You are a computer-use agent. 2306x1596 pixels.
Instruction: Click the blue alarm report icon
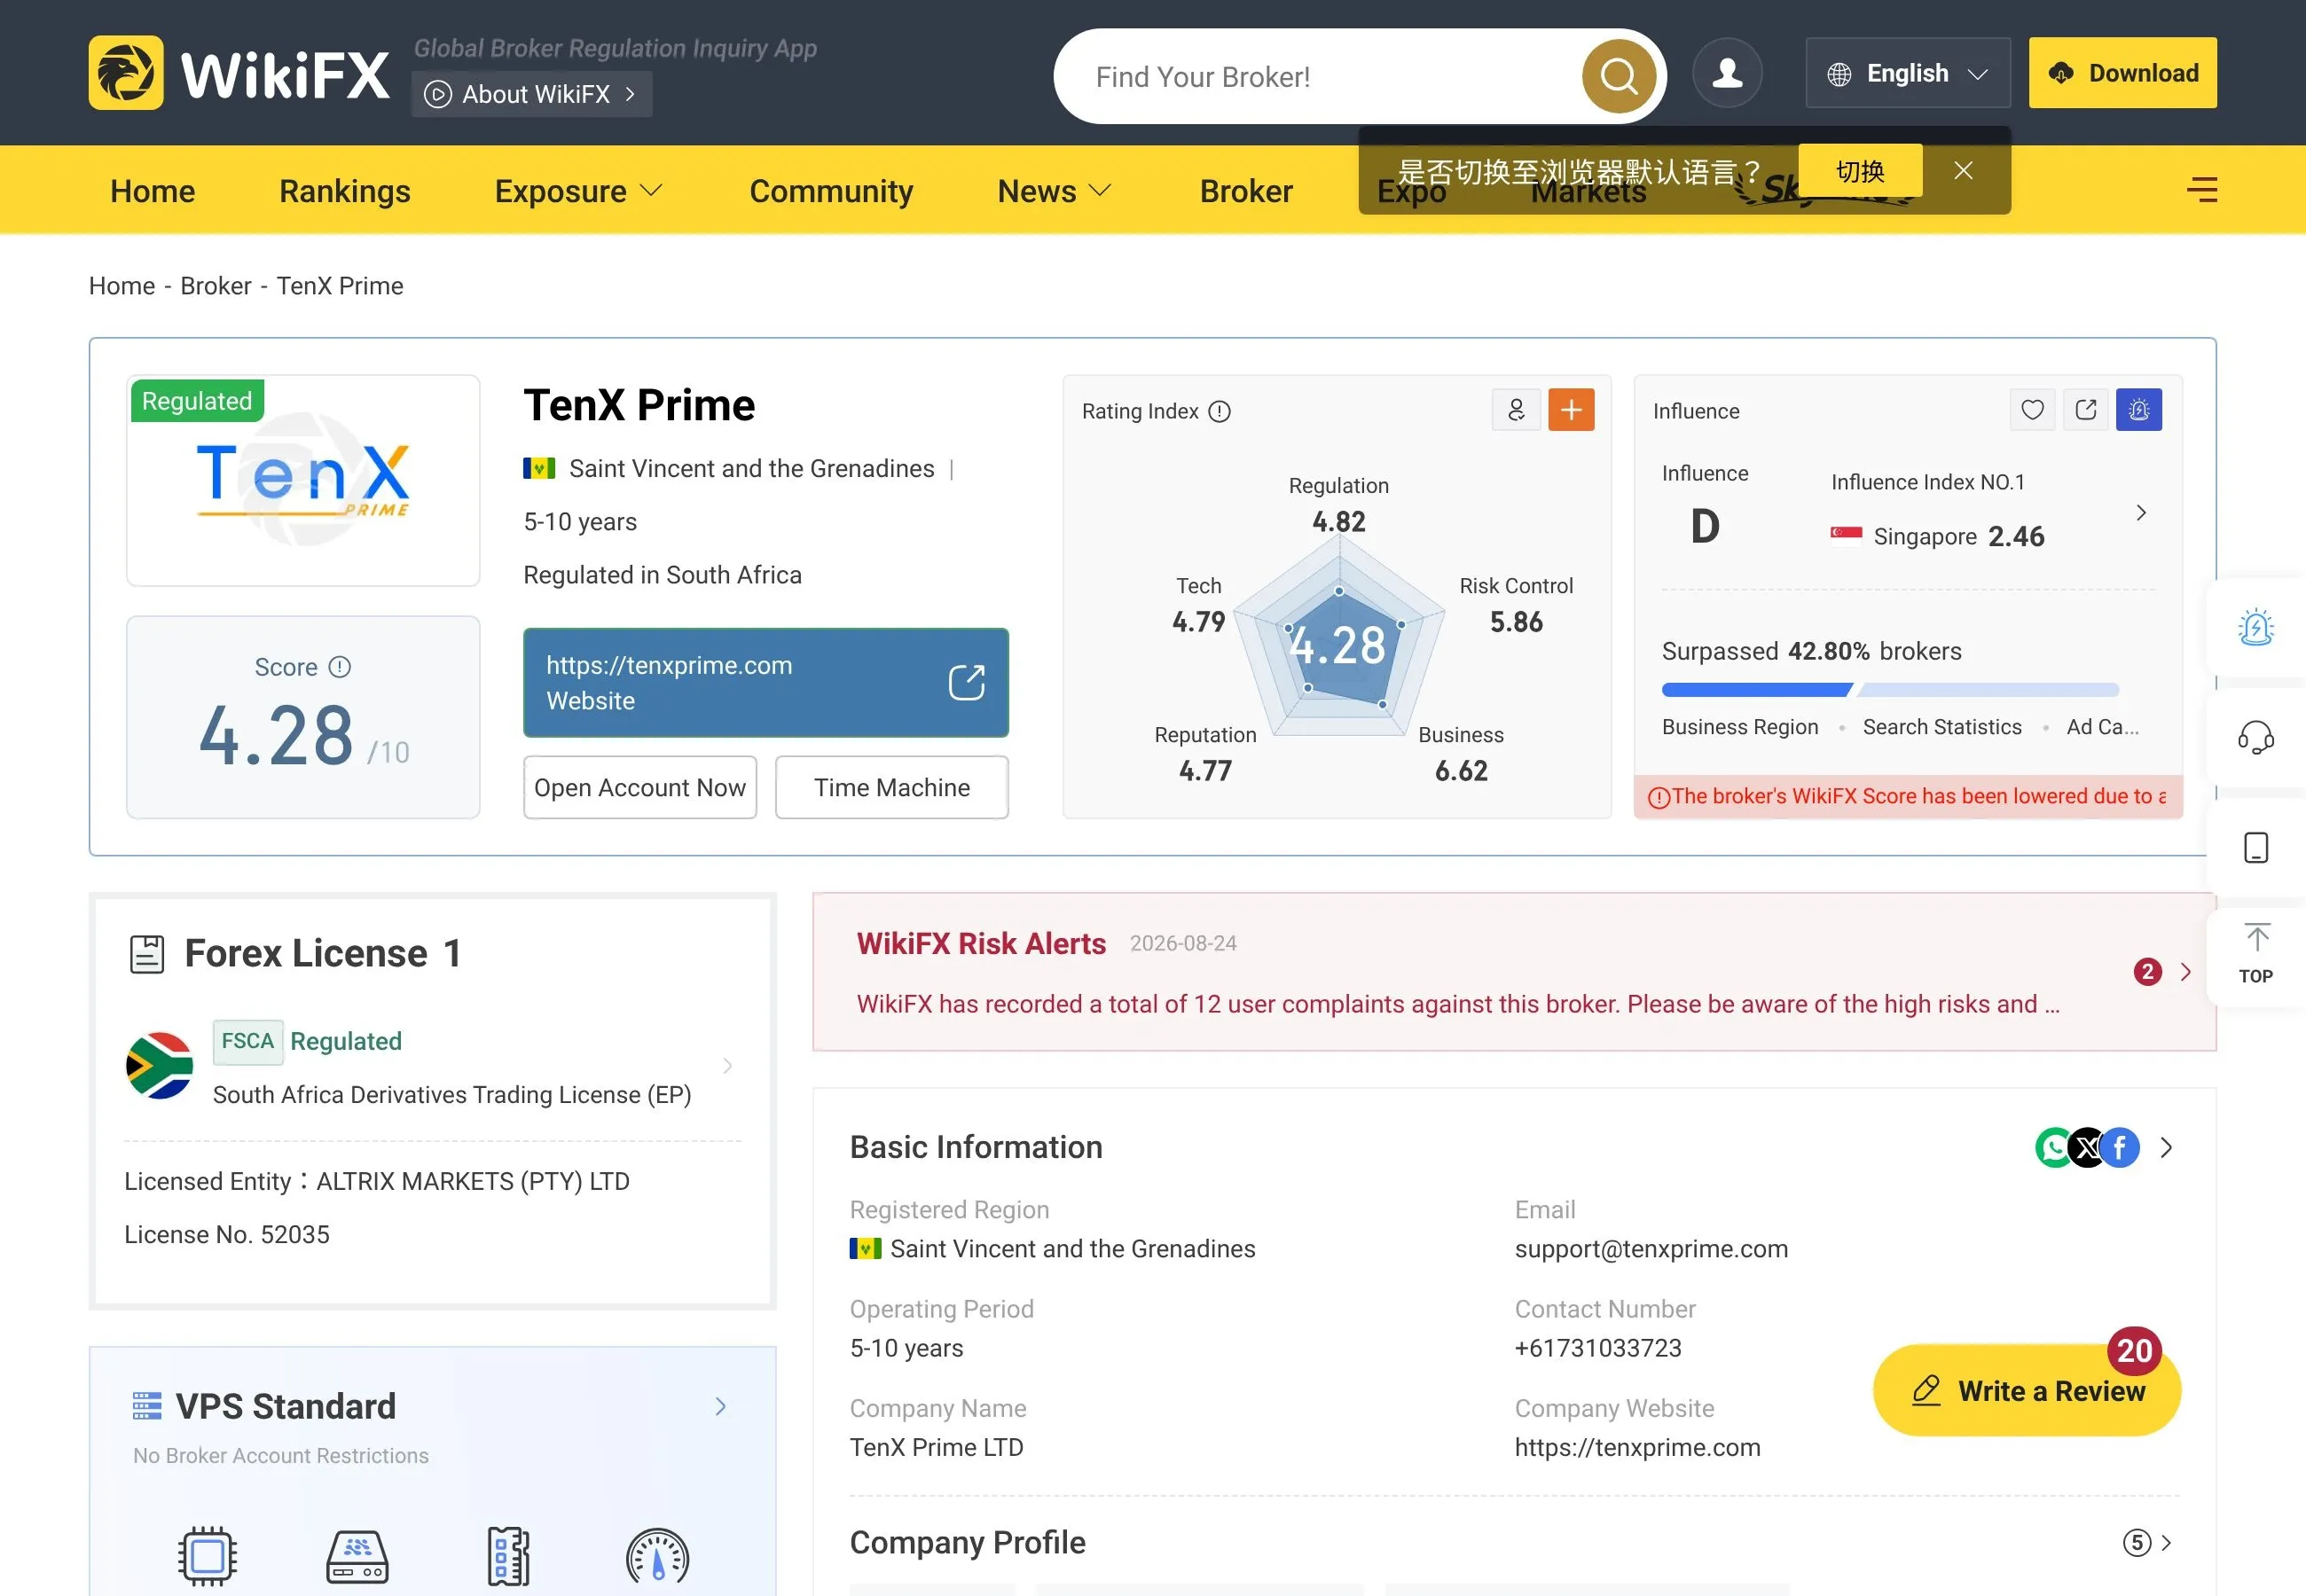[2139, 410]
